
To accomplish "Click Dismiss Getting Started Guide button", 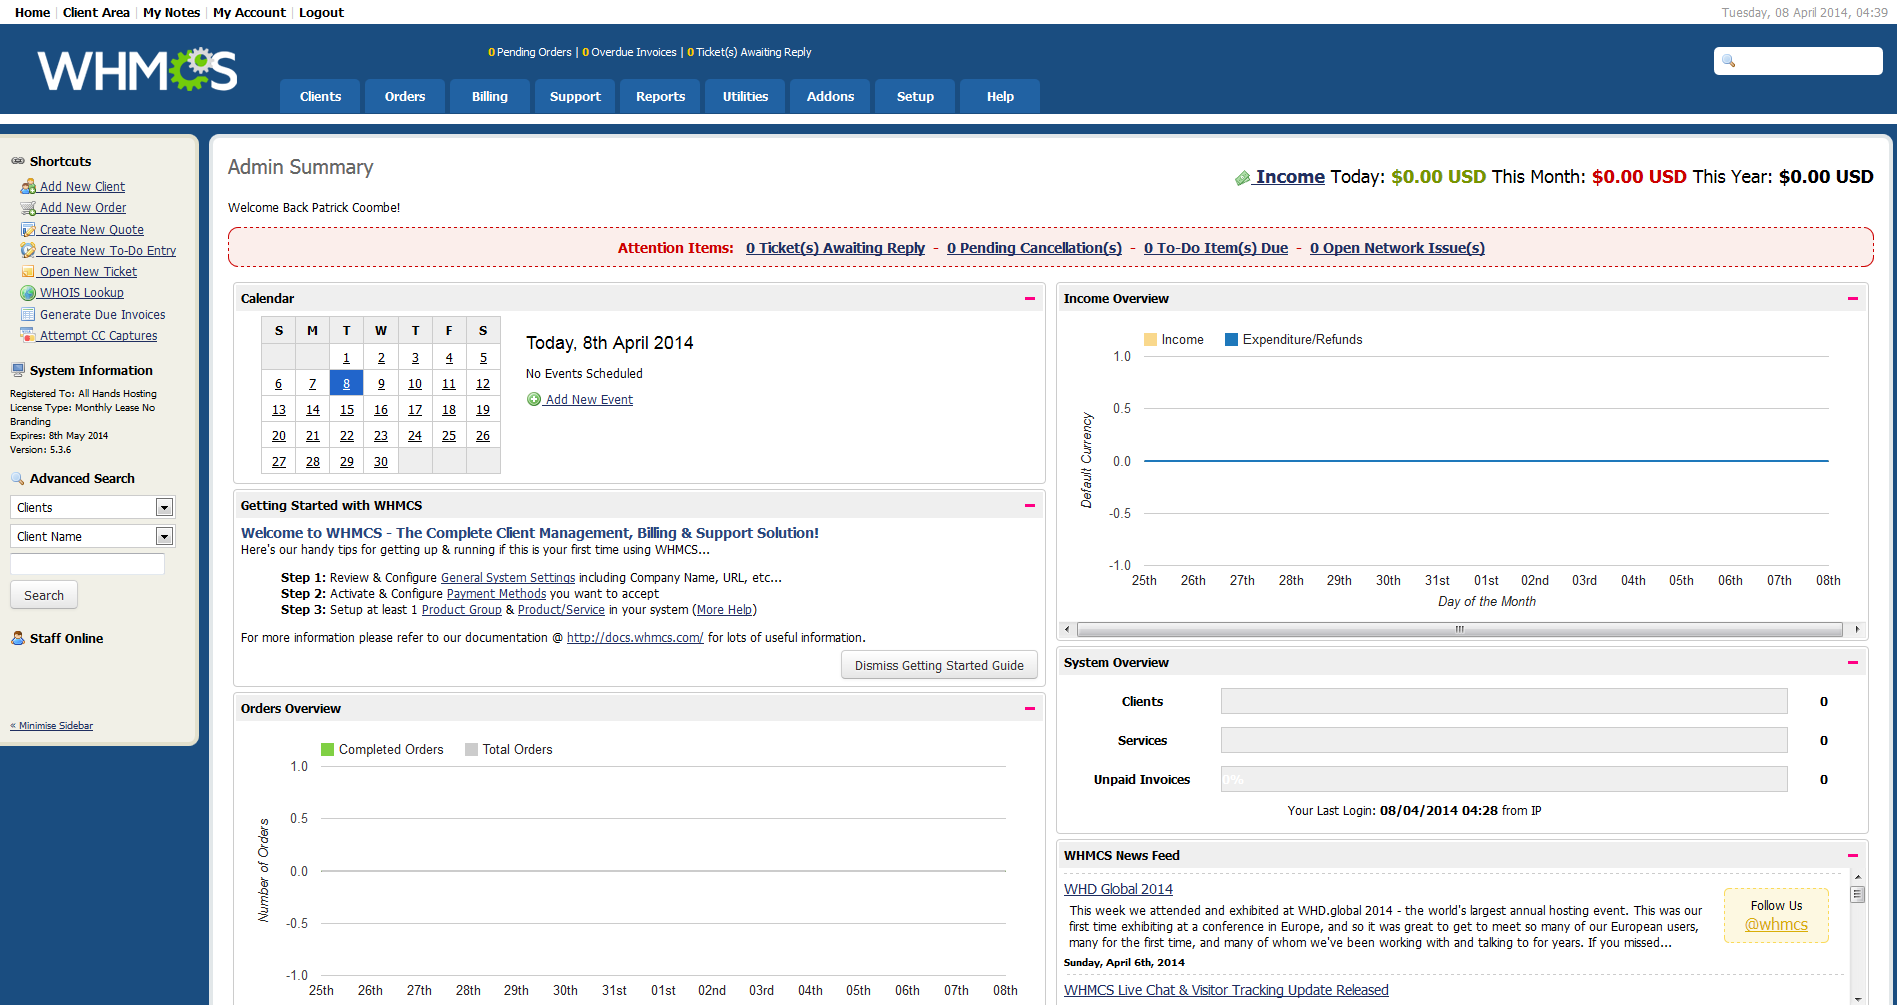I will click(939, 665).
